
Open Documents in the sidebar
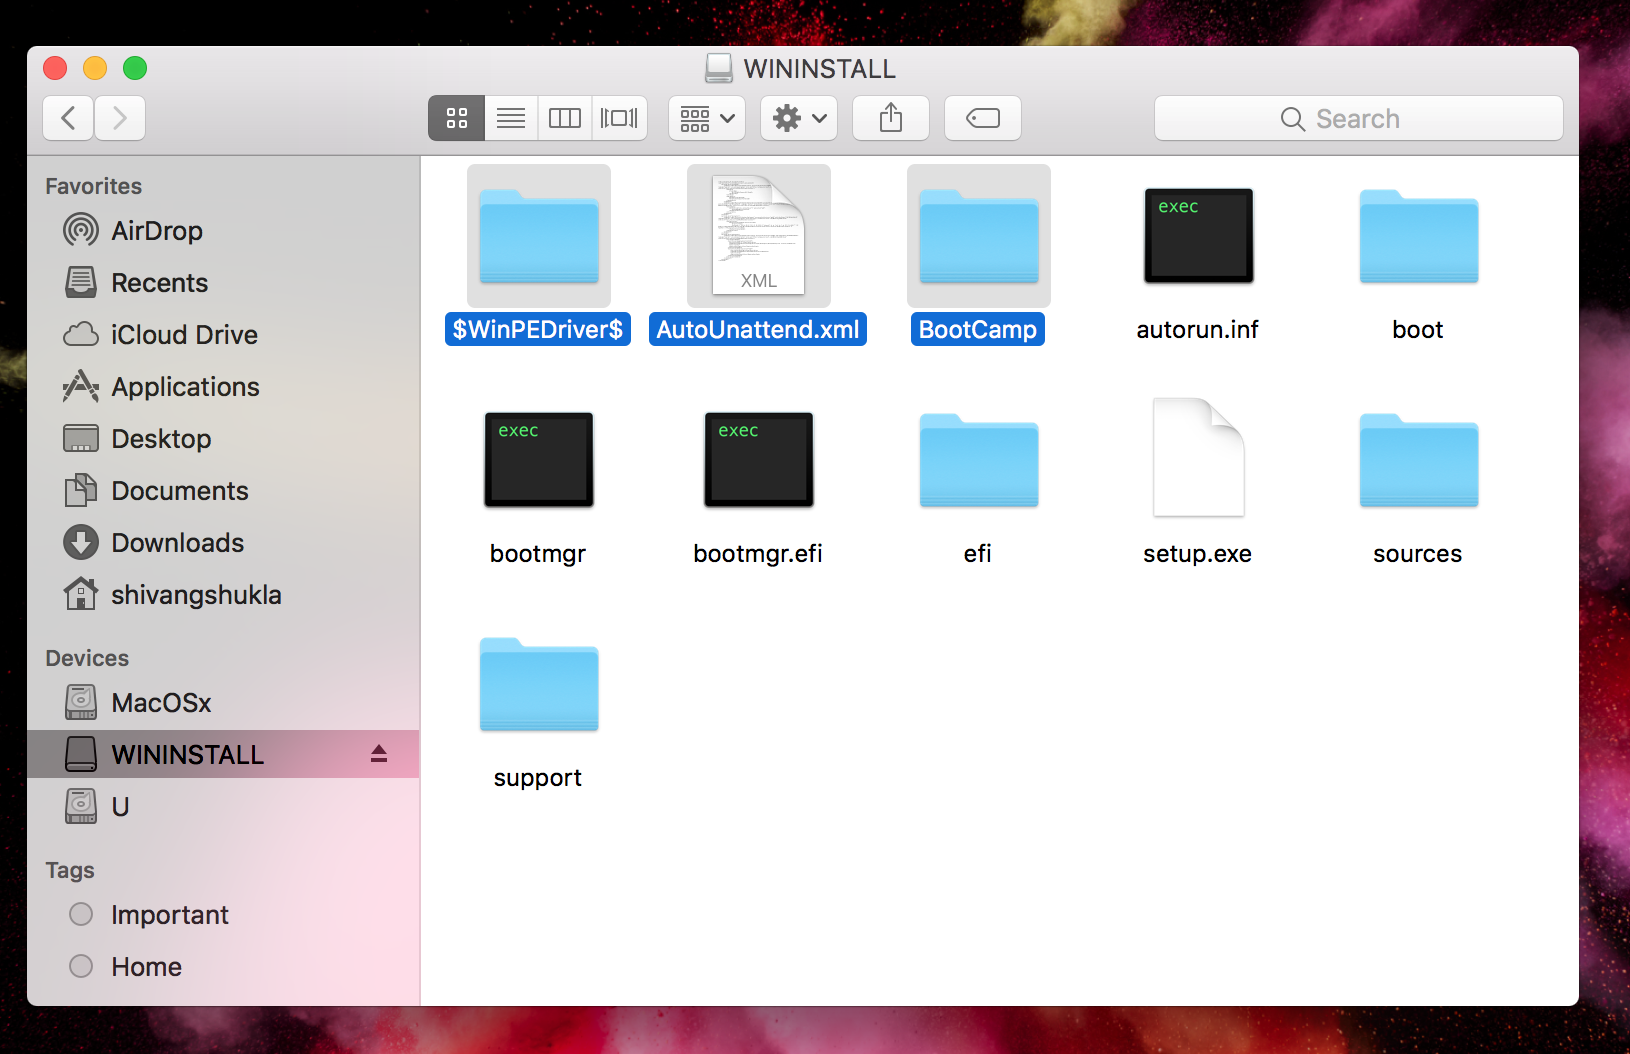click(x=223, y=491)
